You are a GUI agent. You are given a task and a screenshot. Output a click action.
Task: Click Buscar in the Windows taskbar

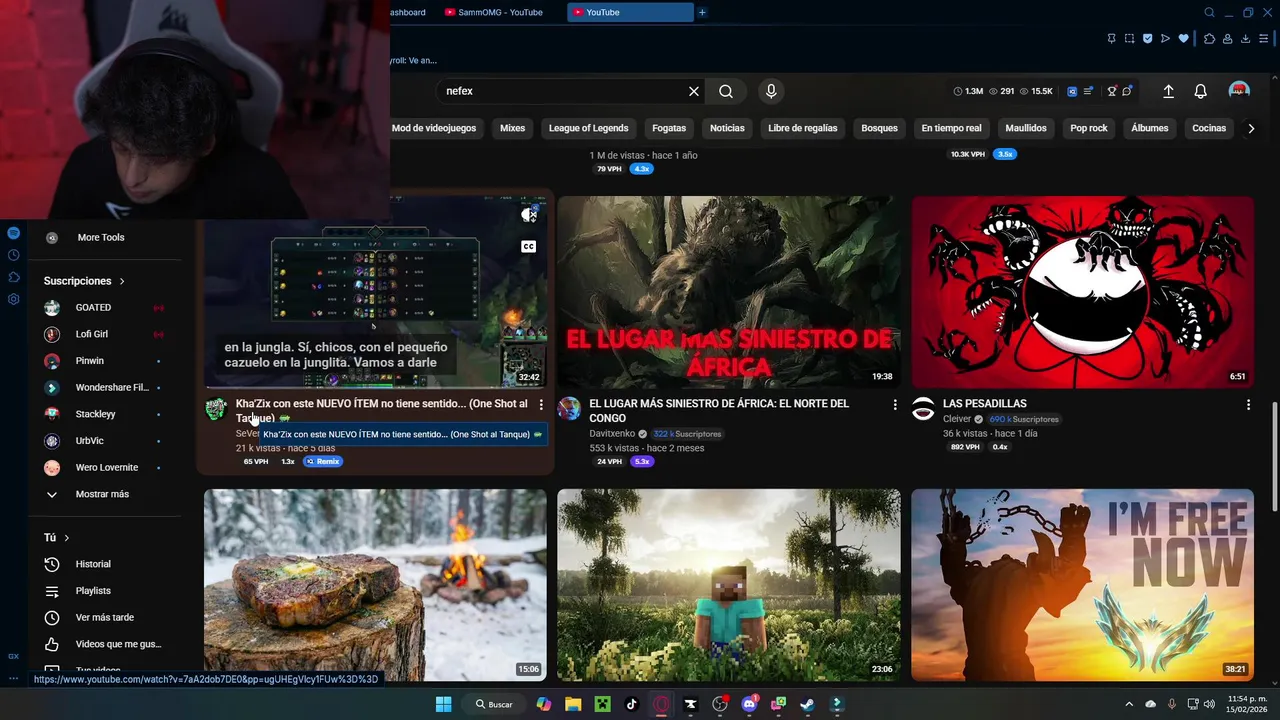493,704
